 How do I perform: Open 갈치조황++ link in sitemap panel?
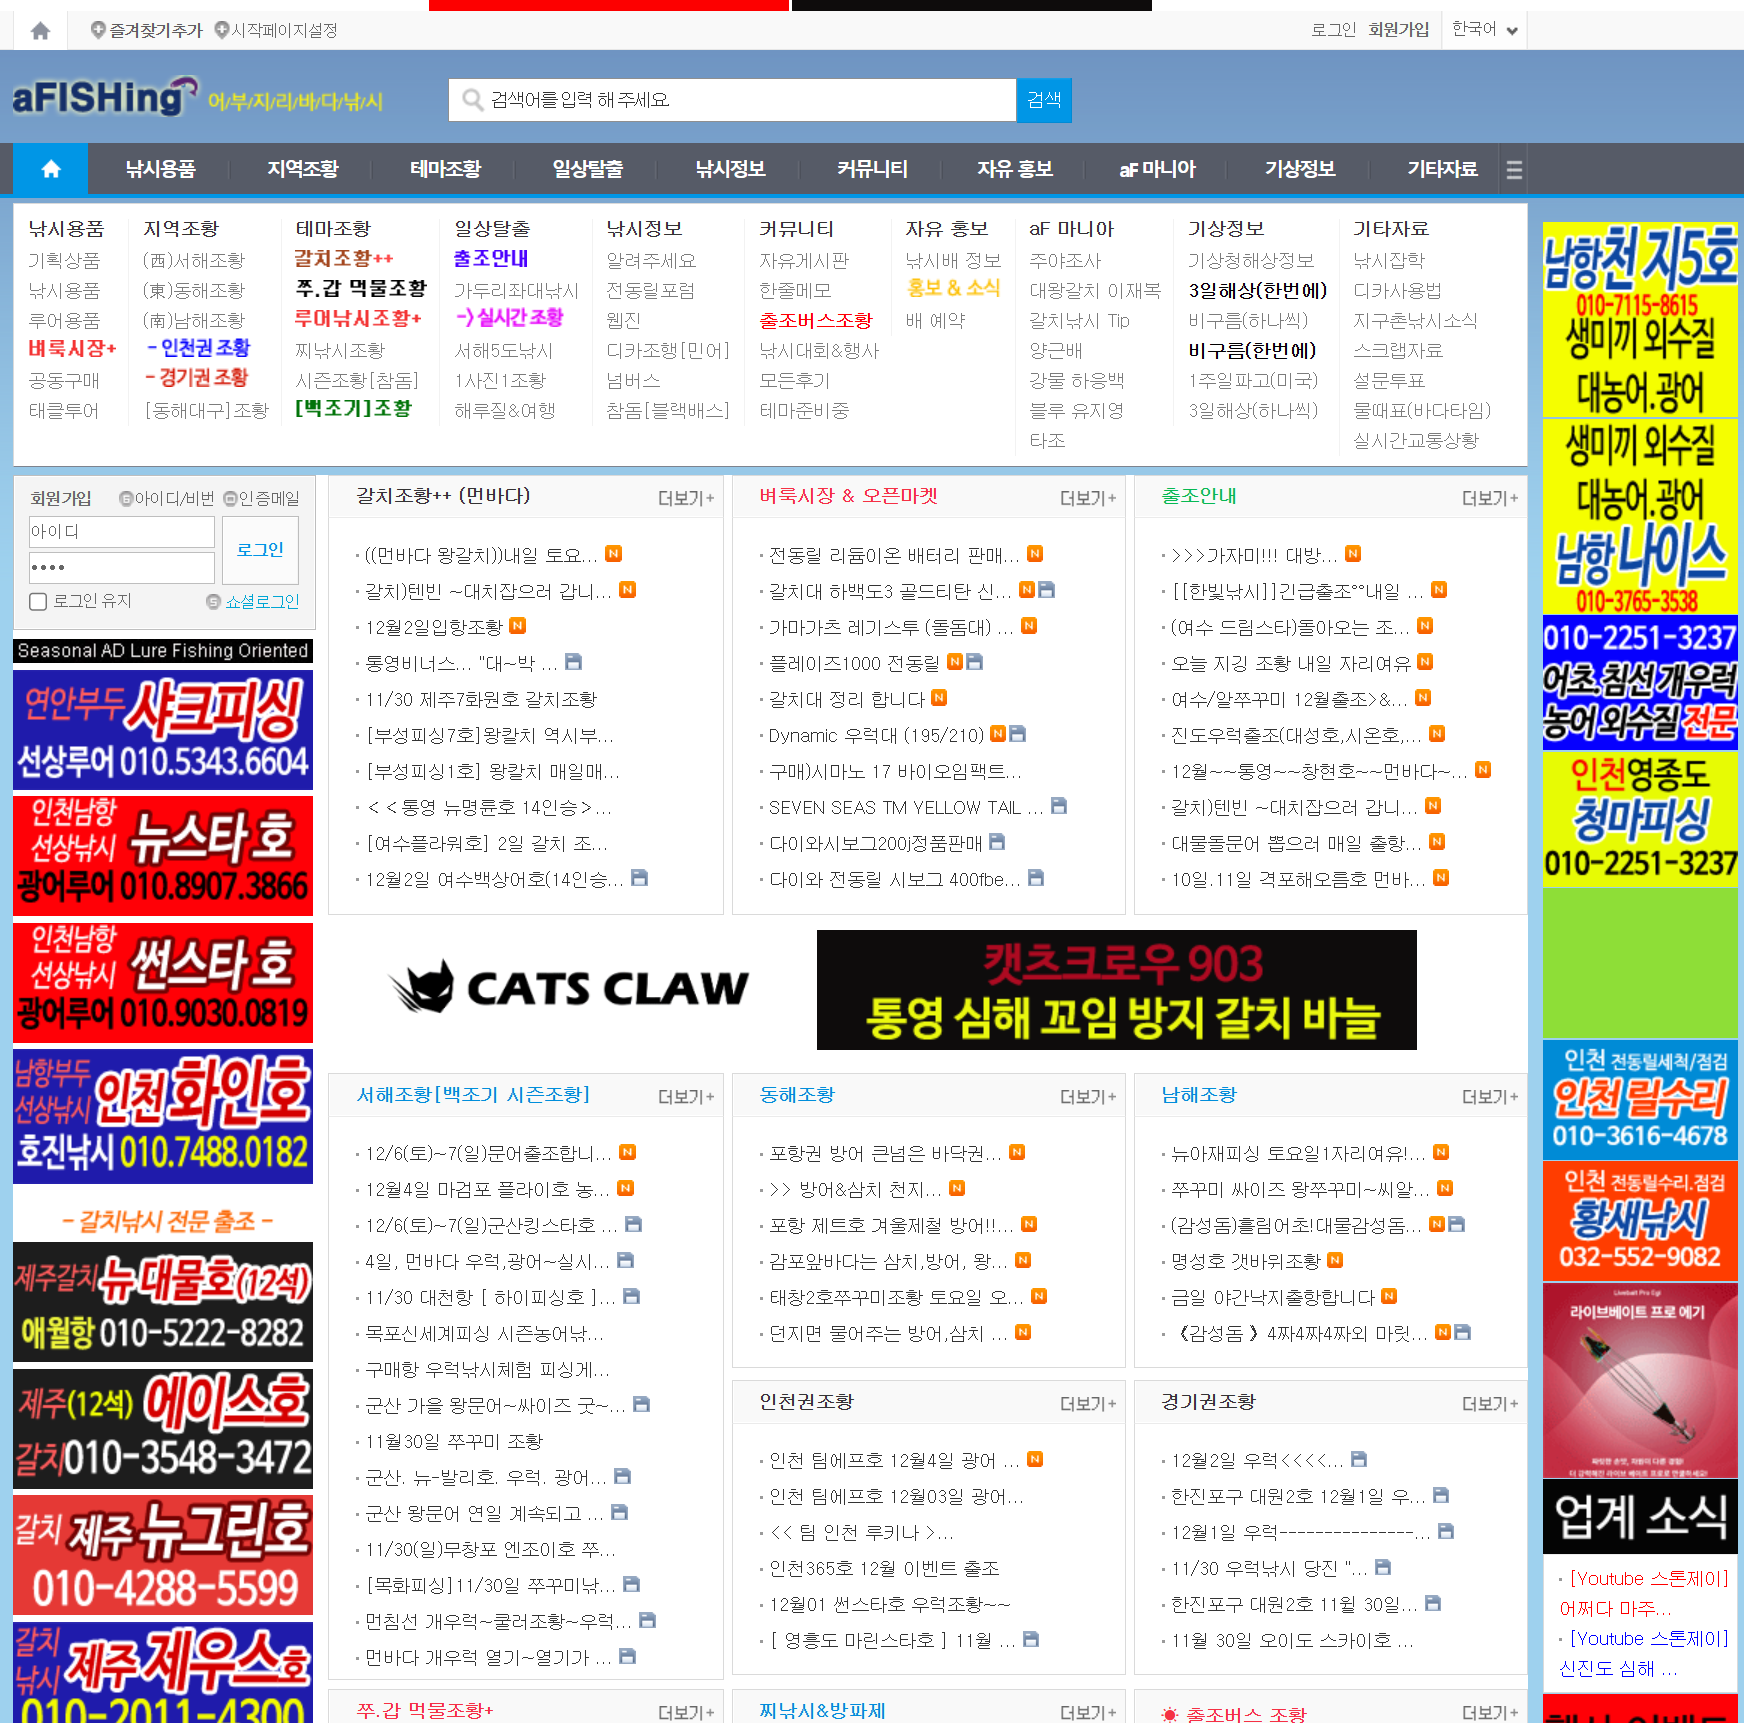tap(343, 258)
